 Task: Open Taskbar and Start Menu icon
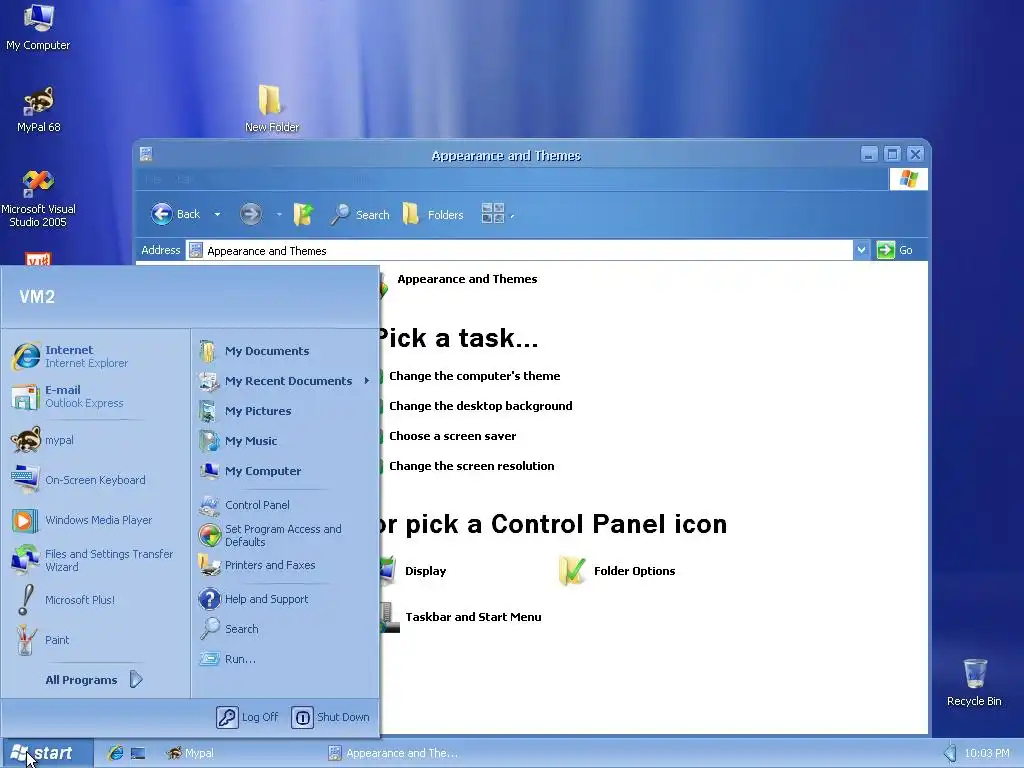461,617
